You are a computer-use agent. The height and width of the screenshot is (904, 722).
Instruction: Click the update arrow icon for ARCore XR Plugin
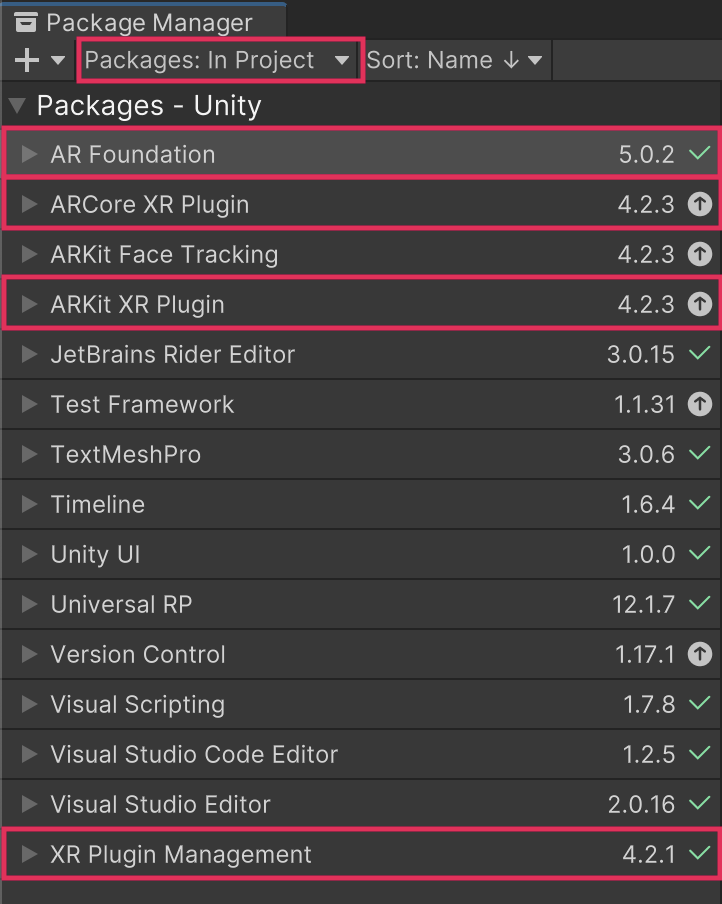click(700, 205)
